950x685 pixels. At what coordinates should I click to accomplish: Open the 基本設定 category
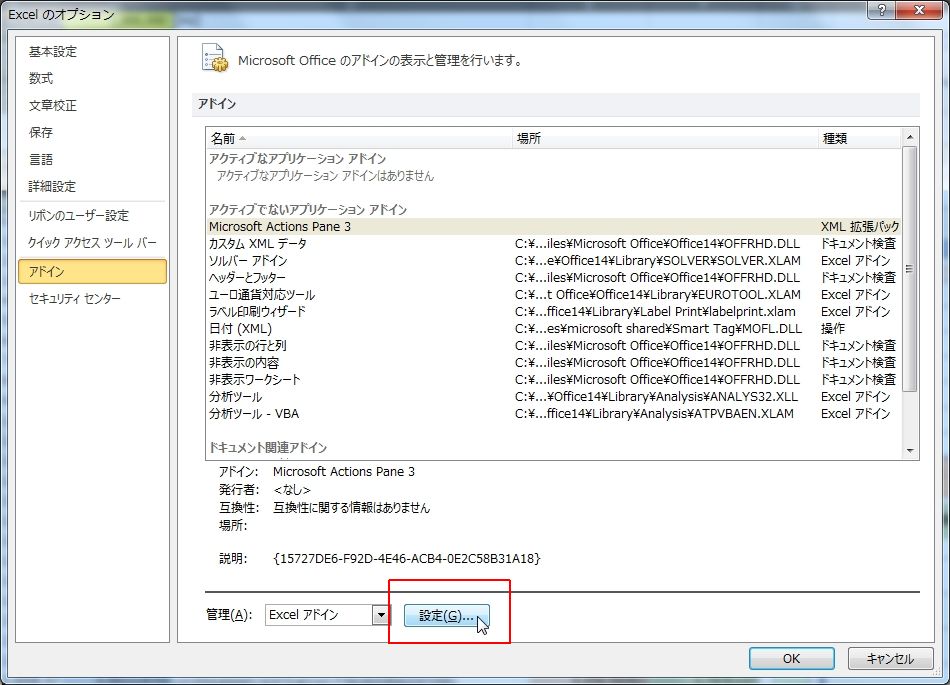pyautogui.click(x=53, y=51)
